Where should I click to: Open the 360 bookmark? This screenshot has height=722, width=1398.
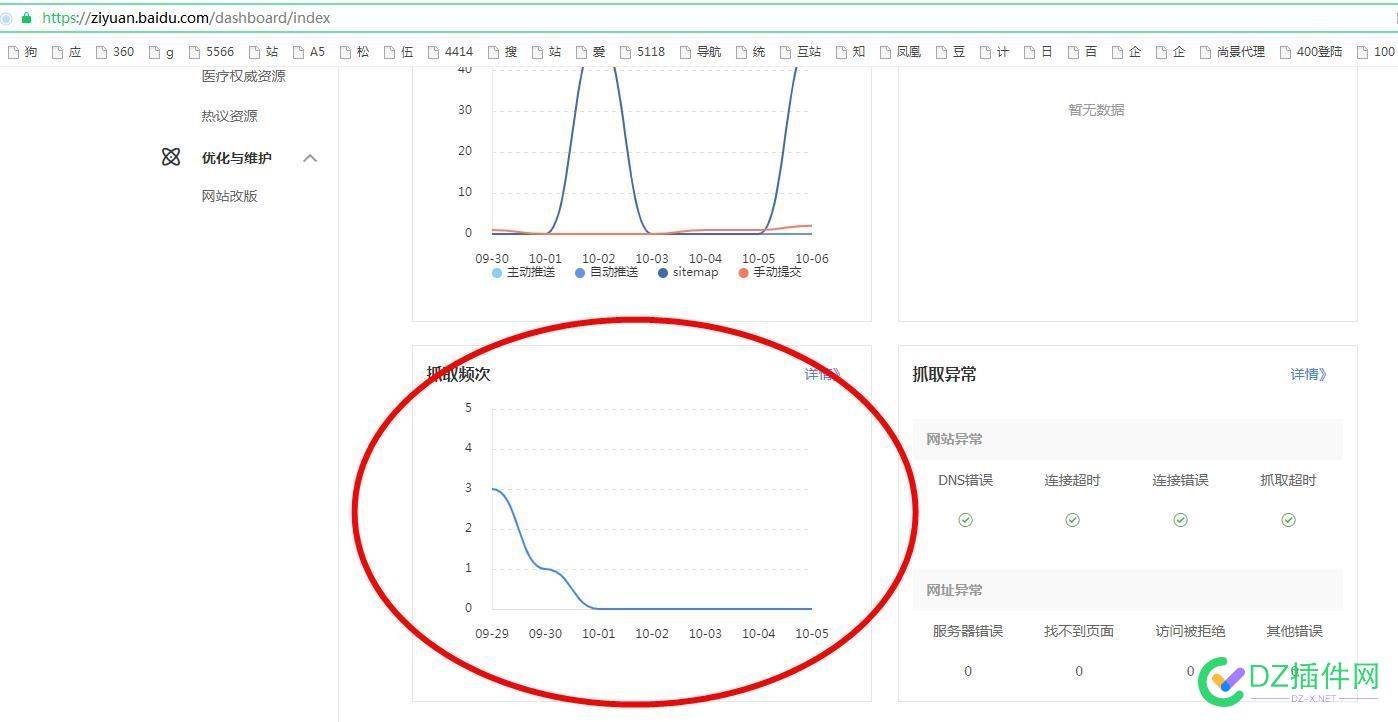[115, 52]
